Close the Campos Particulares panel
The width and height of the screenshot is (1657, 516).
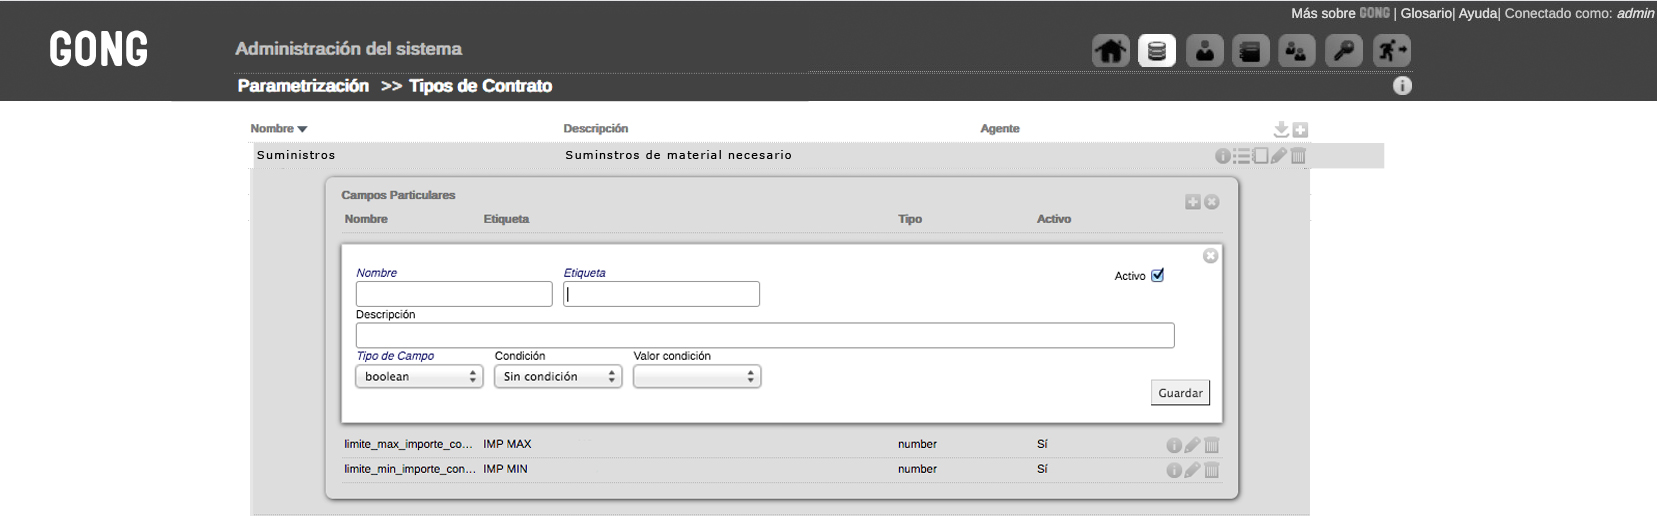click(x=1212, y=202)
